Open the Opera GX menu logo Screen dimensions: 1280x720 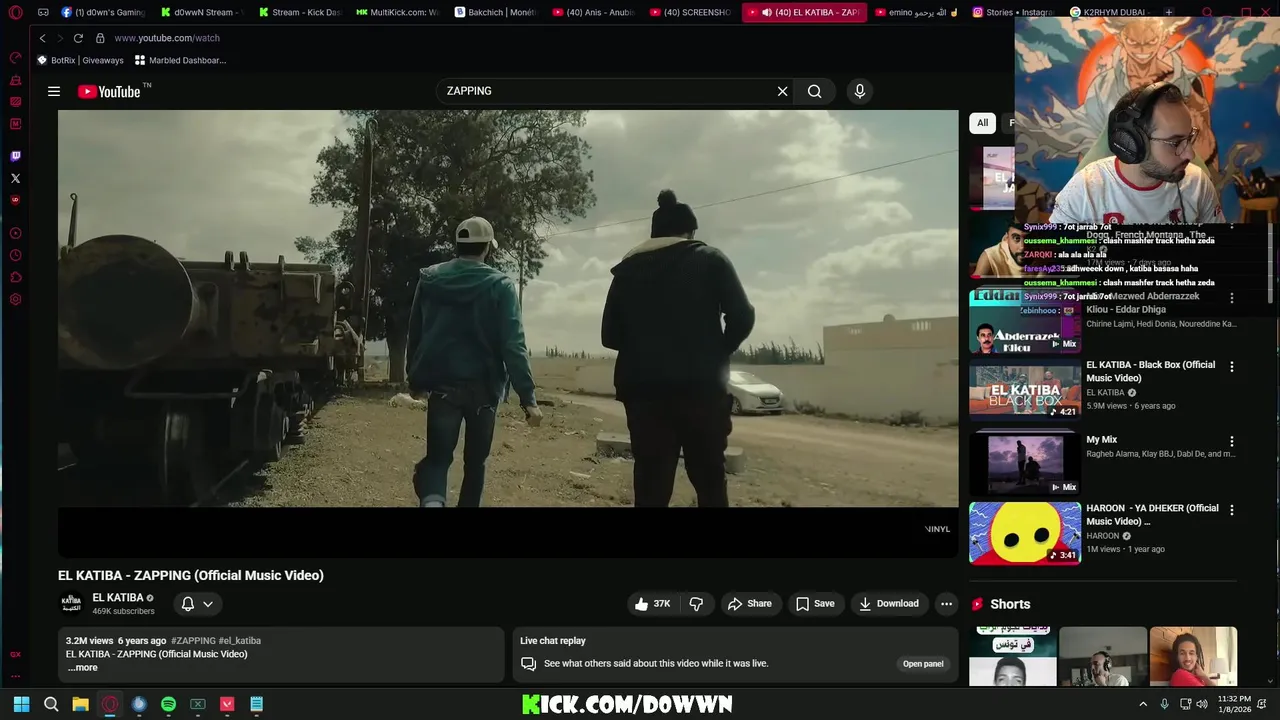pos(15,12)
